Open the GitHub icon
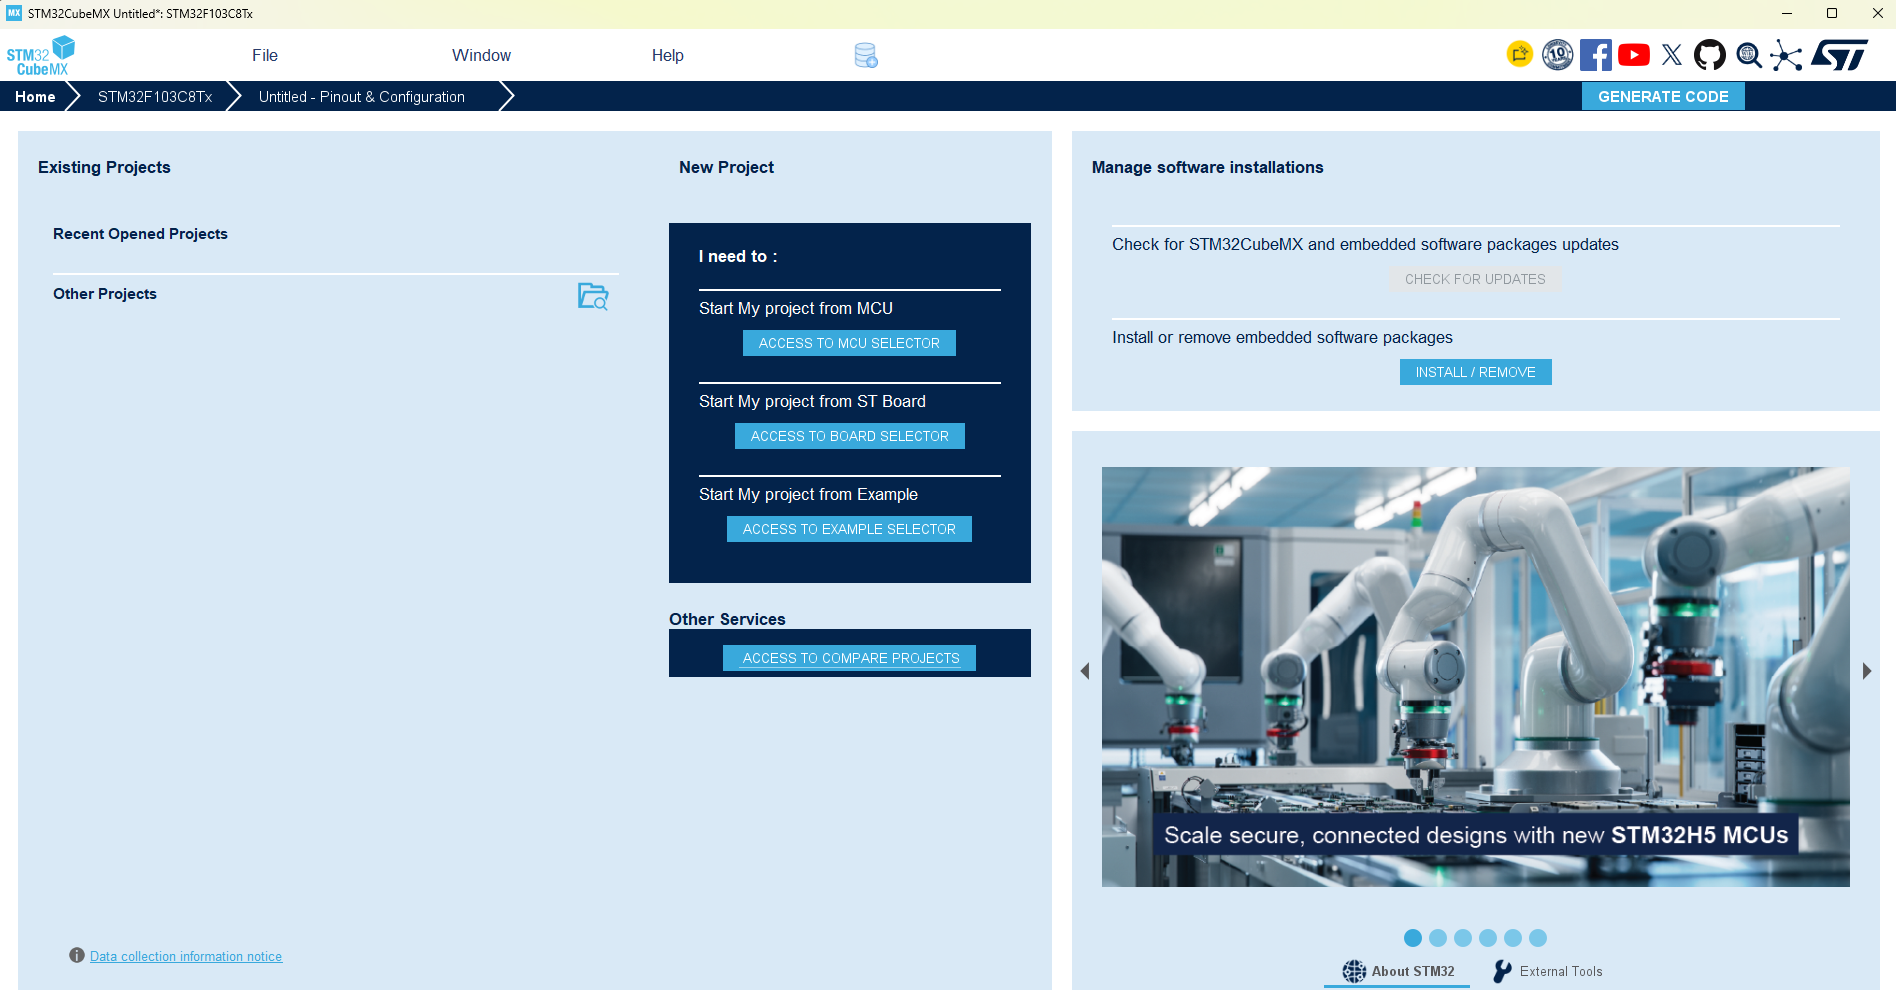This screenshot has width=1896, height=1004. (x=1710, y=55)
